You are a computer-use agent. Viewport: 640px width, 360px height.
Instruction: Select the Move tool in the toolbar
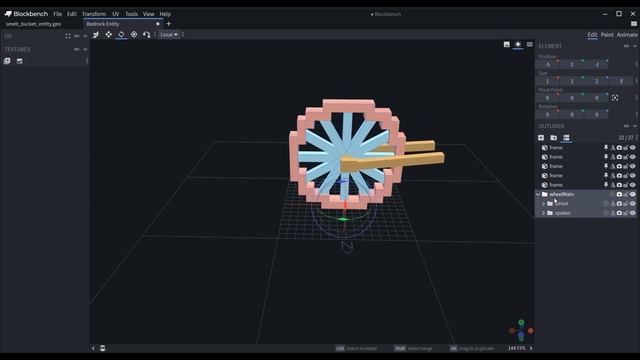(x=108, y=35)
